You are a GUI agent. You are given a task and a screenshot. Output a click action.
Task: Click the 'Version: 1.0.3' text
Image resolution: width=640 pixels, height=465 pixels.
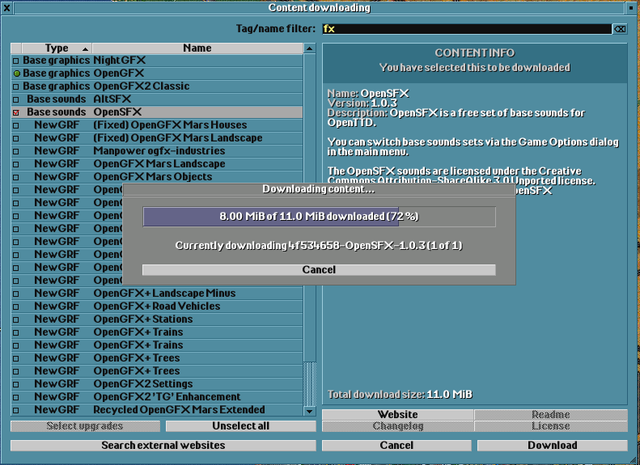click(x=362, y=103)
